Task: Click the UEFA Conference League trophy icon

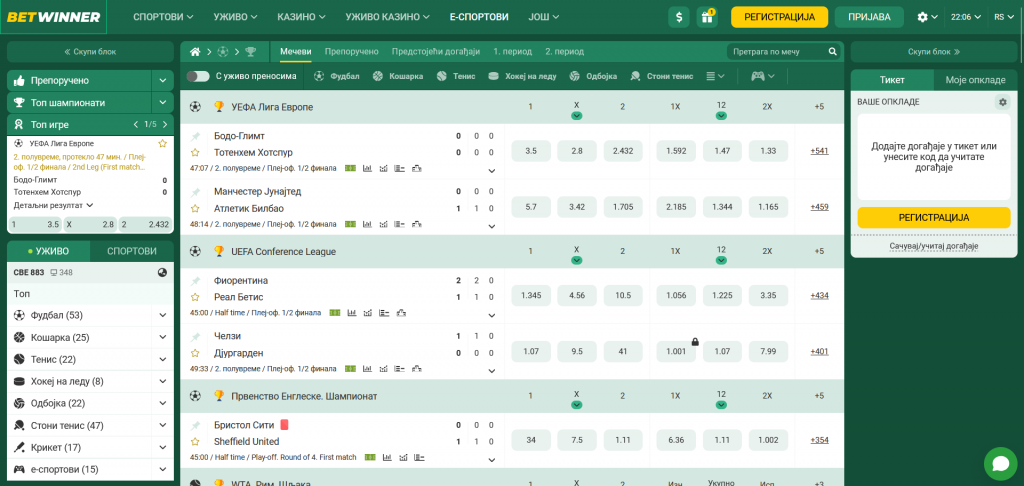Action: 219,251
